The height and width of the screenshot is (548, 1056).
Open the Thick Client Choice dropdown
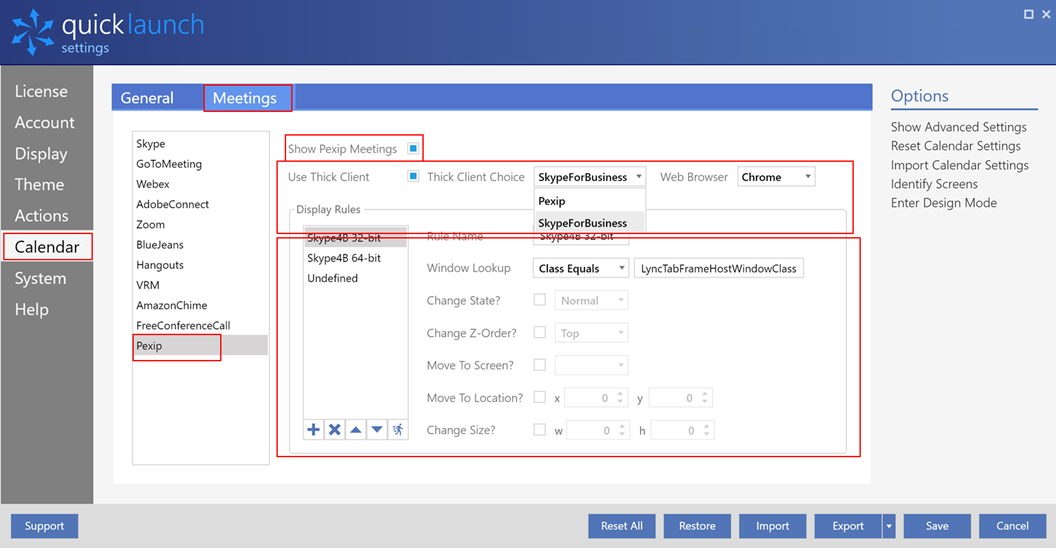point(590,177)
